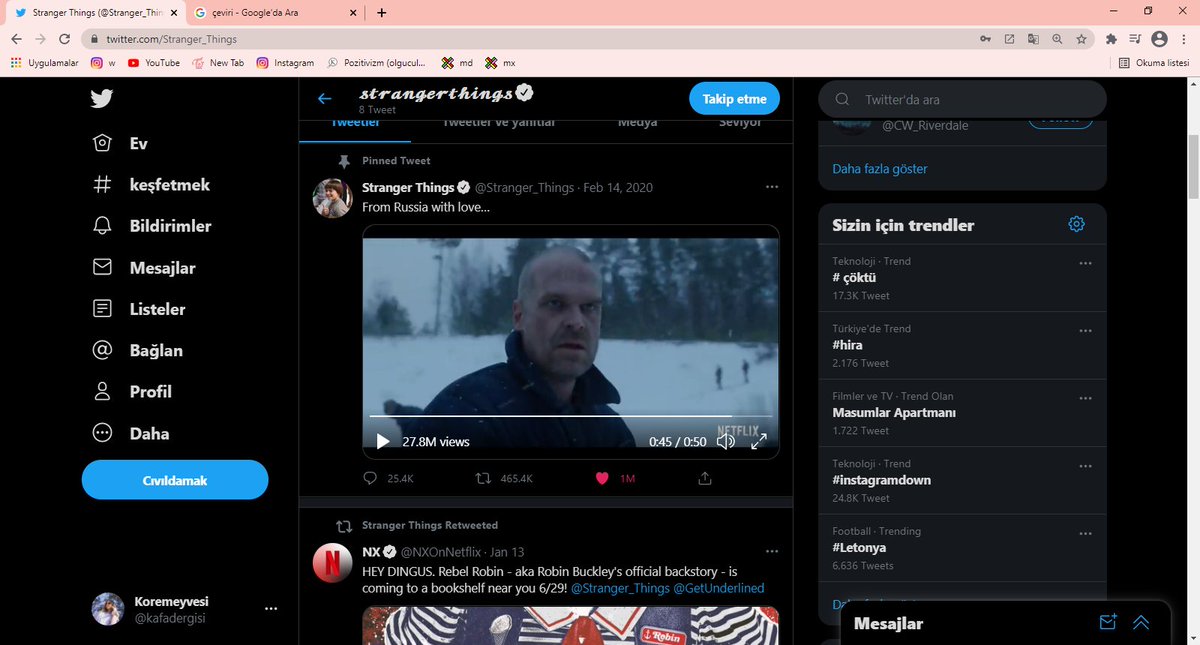Open NX tweet options menu

[x=771, y=552]
